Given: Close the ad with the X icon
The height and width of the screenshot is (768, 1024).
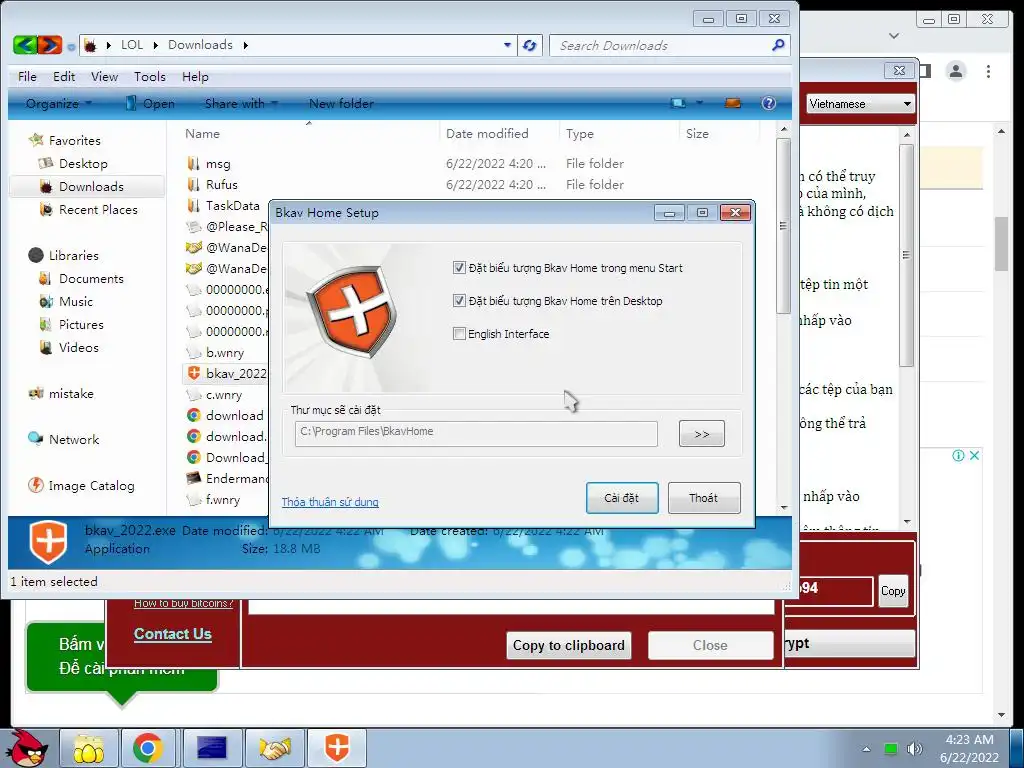Looking at the screenshot, I should point(974,455).
